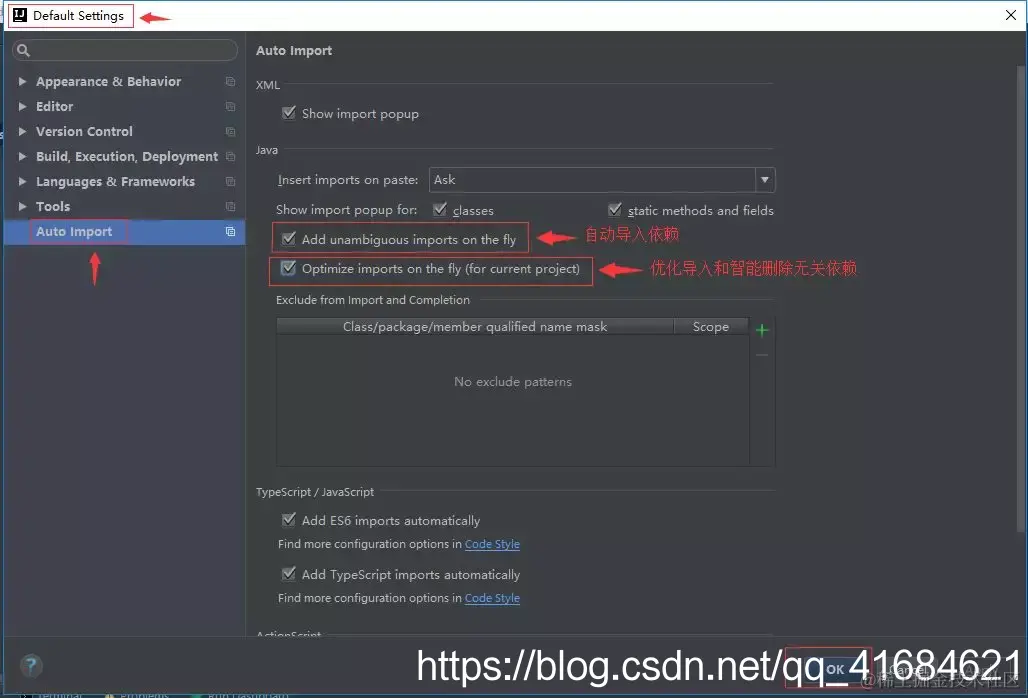Select Appearance & Behavior settings category
Image resolution: width=1028 pixels, height=698 pixels.
pos(108,81)
